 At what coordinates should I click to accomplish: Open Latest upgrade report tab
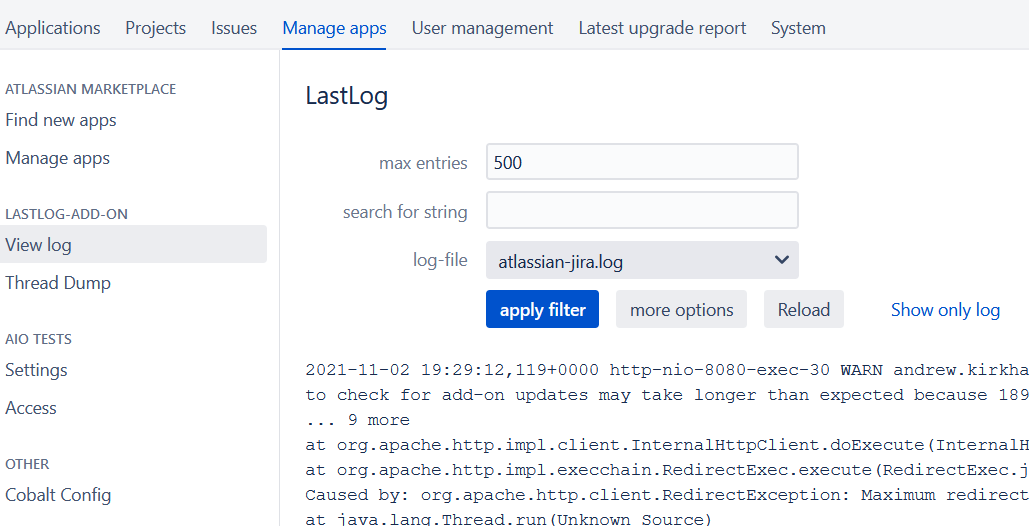pos(662,28)
